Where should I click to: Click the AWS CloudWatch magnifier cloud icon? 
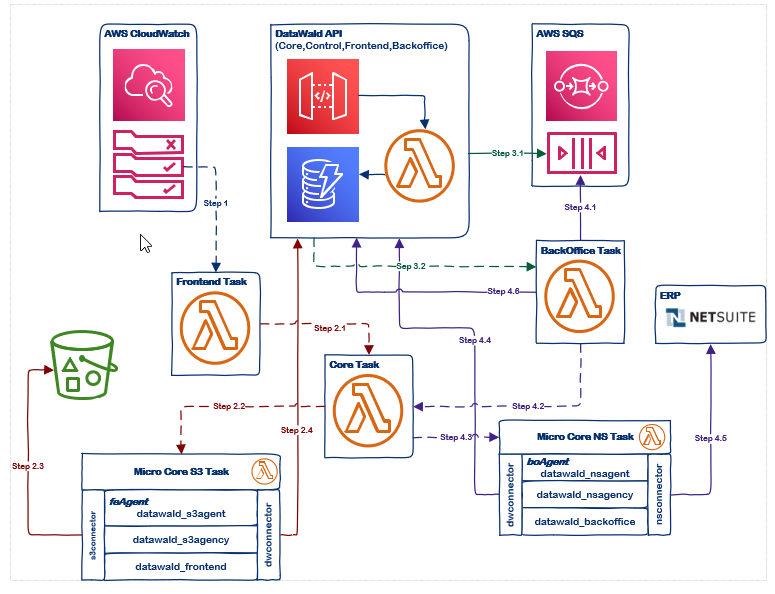coord(149,85)
